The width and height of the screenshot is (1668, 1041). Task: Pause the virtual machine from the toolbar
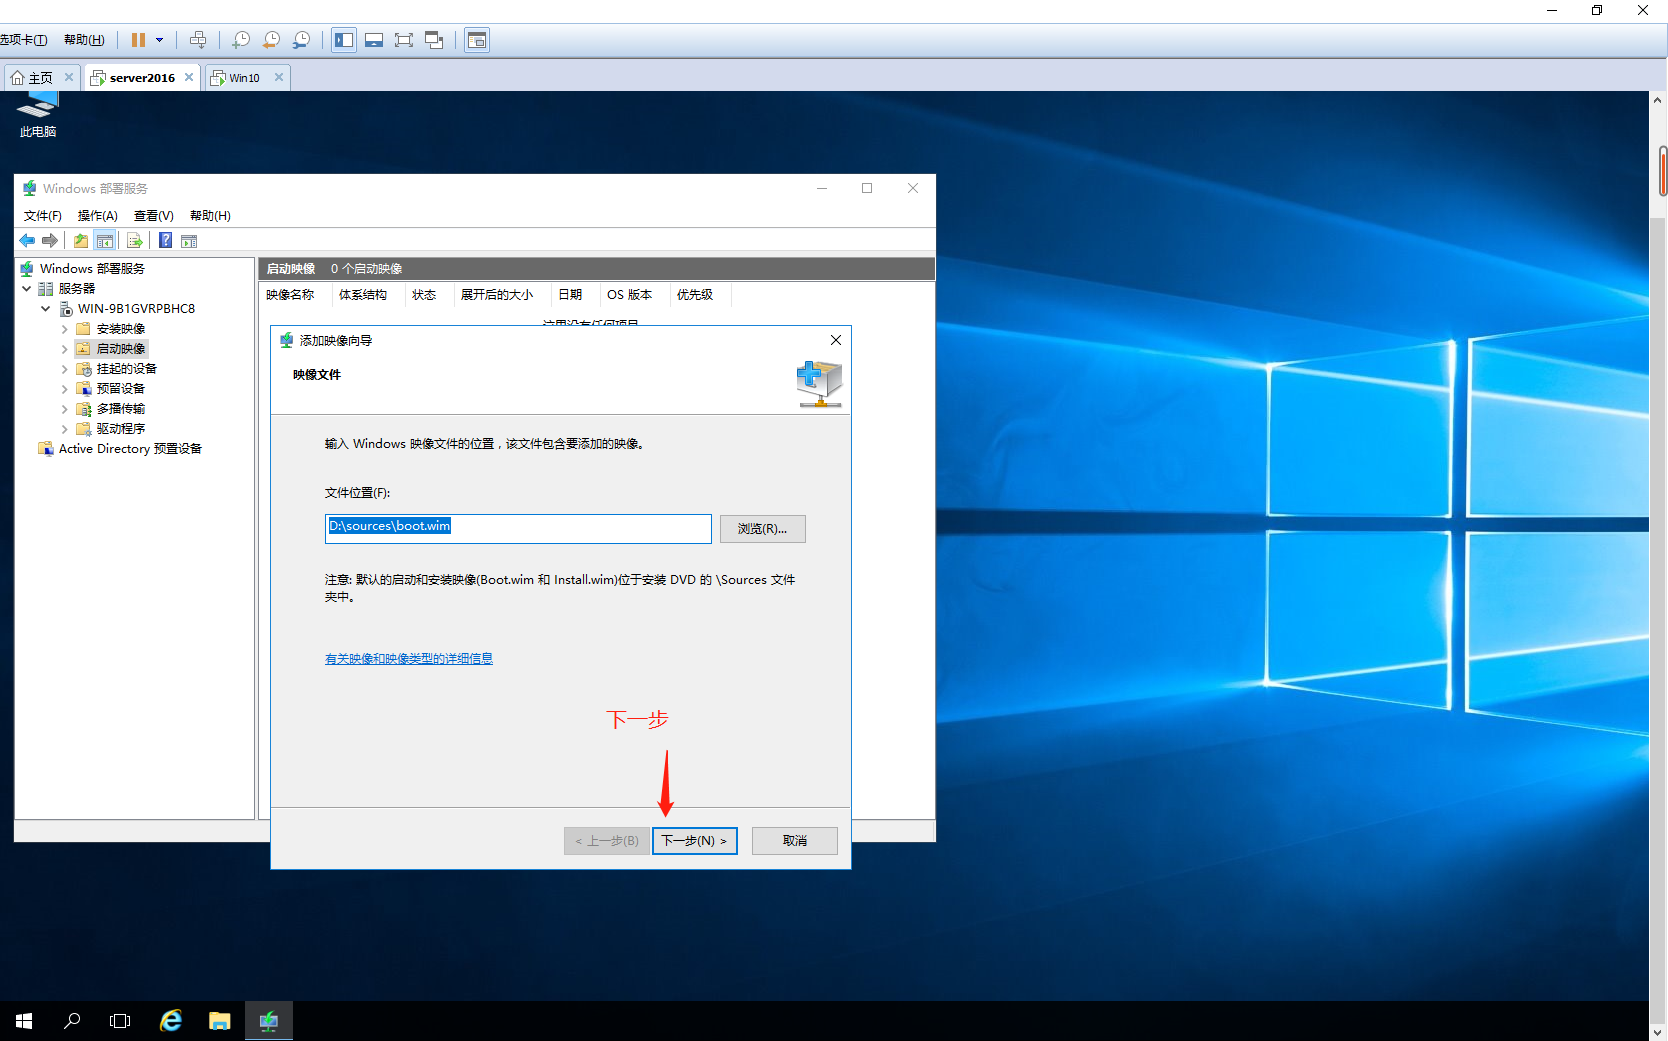tap(138, 40)
